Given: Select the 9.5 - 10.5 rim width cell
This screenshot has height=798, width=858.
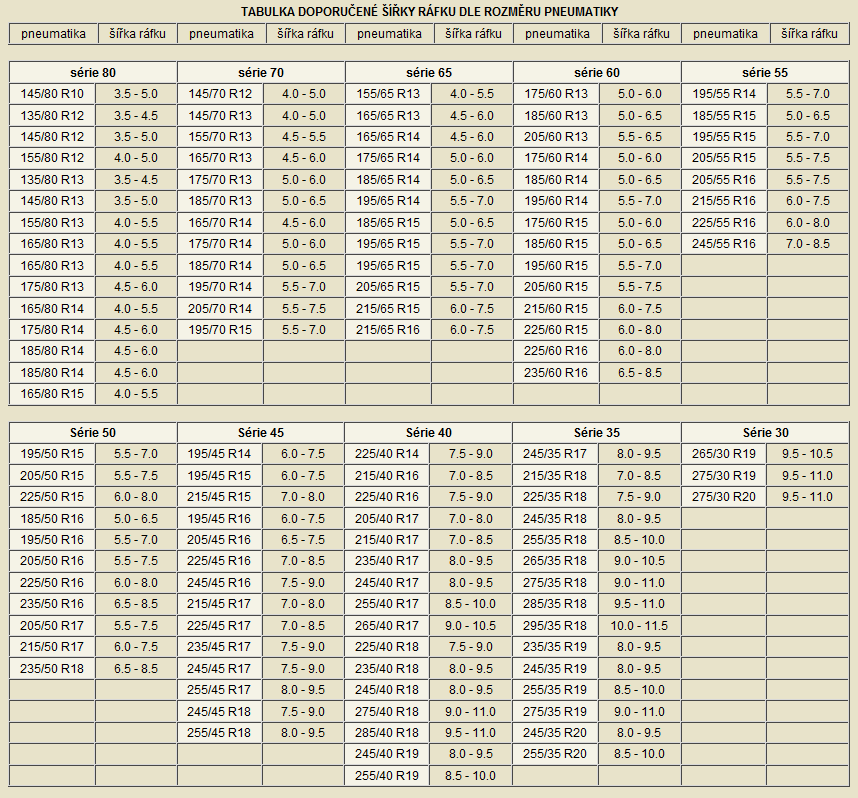Looking at the screenshot, I should pos(807,453).
